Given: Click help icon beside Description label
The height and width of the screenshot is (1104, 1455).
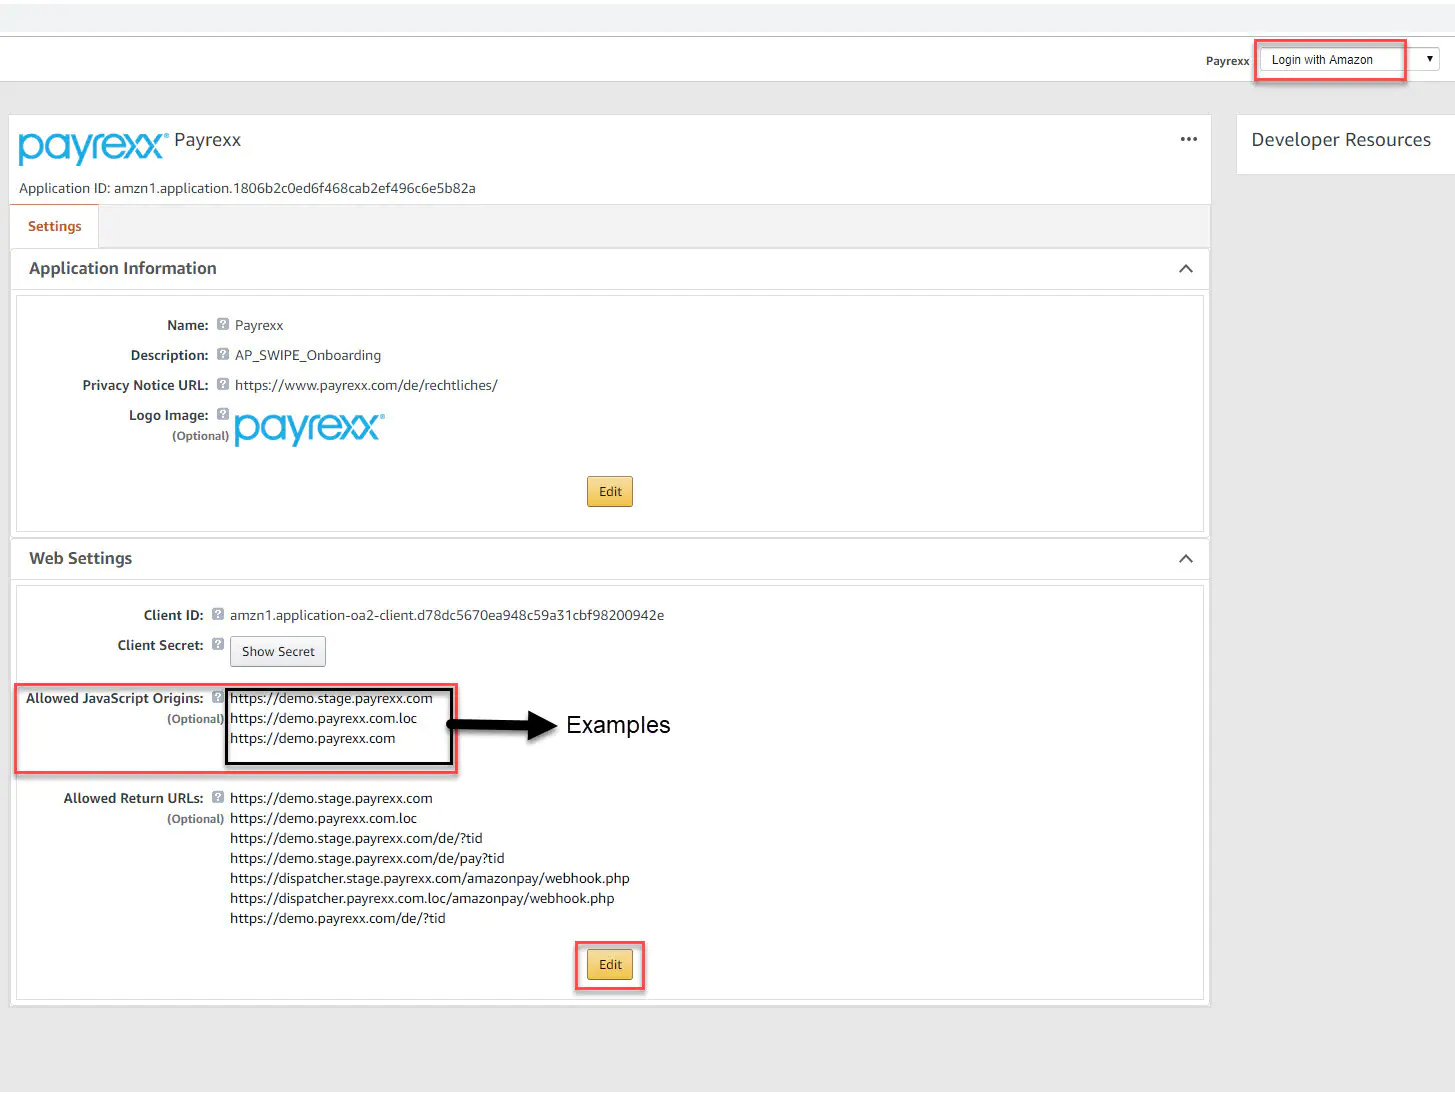Looking at the screenshot, I should (223, 354).
